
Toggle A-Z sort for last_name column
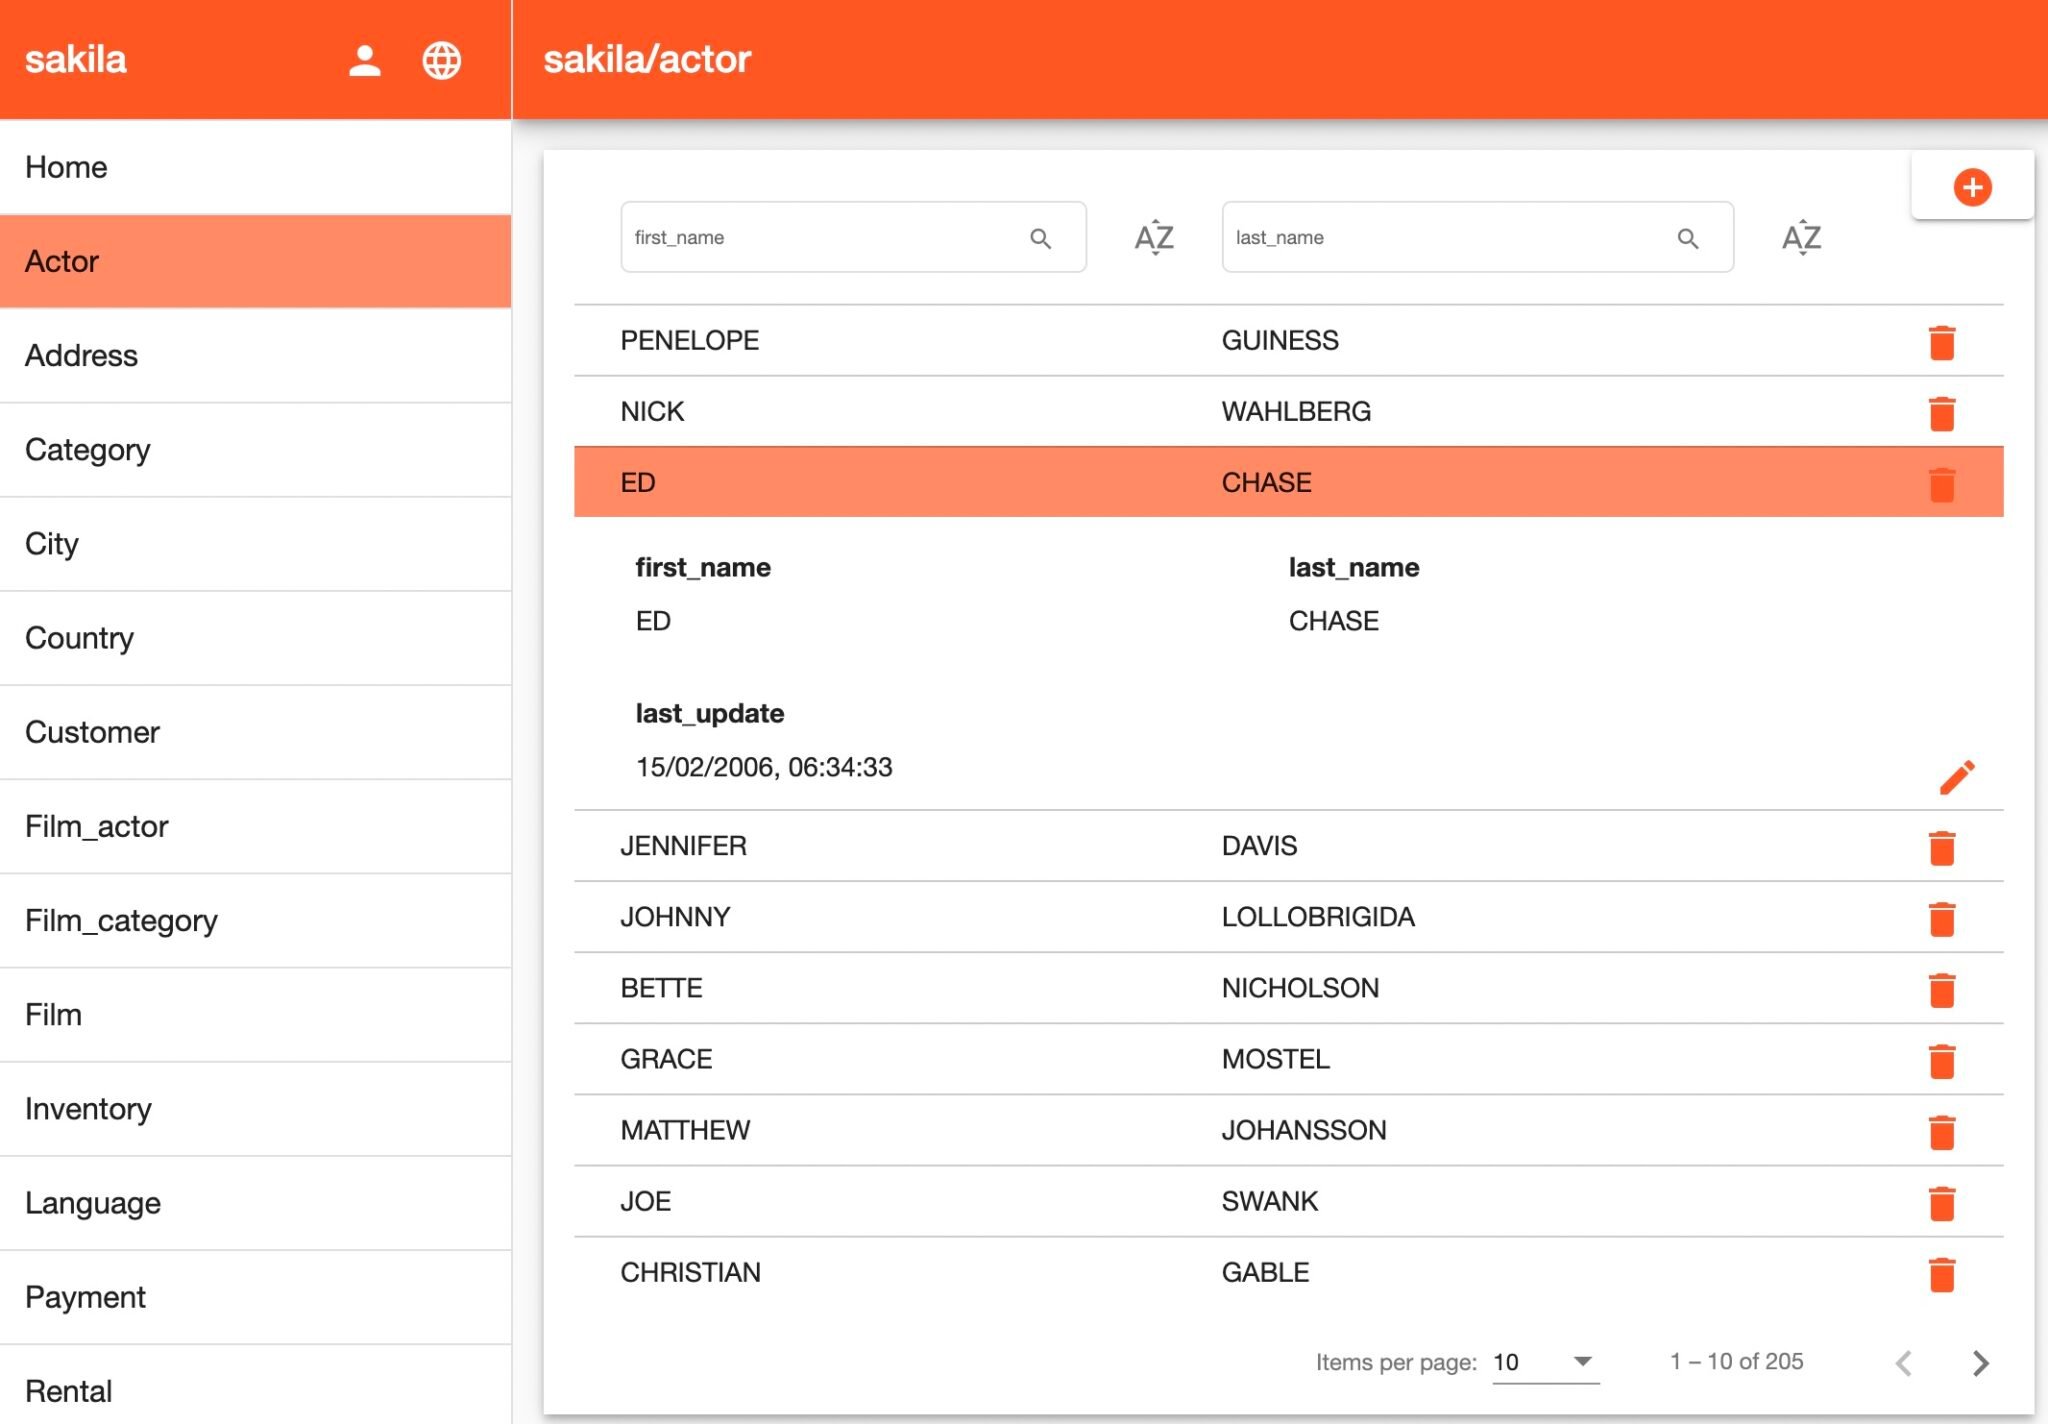click(x=1801, y=238)
